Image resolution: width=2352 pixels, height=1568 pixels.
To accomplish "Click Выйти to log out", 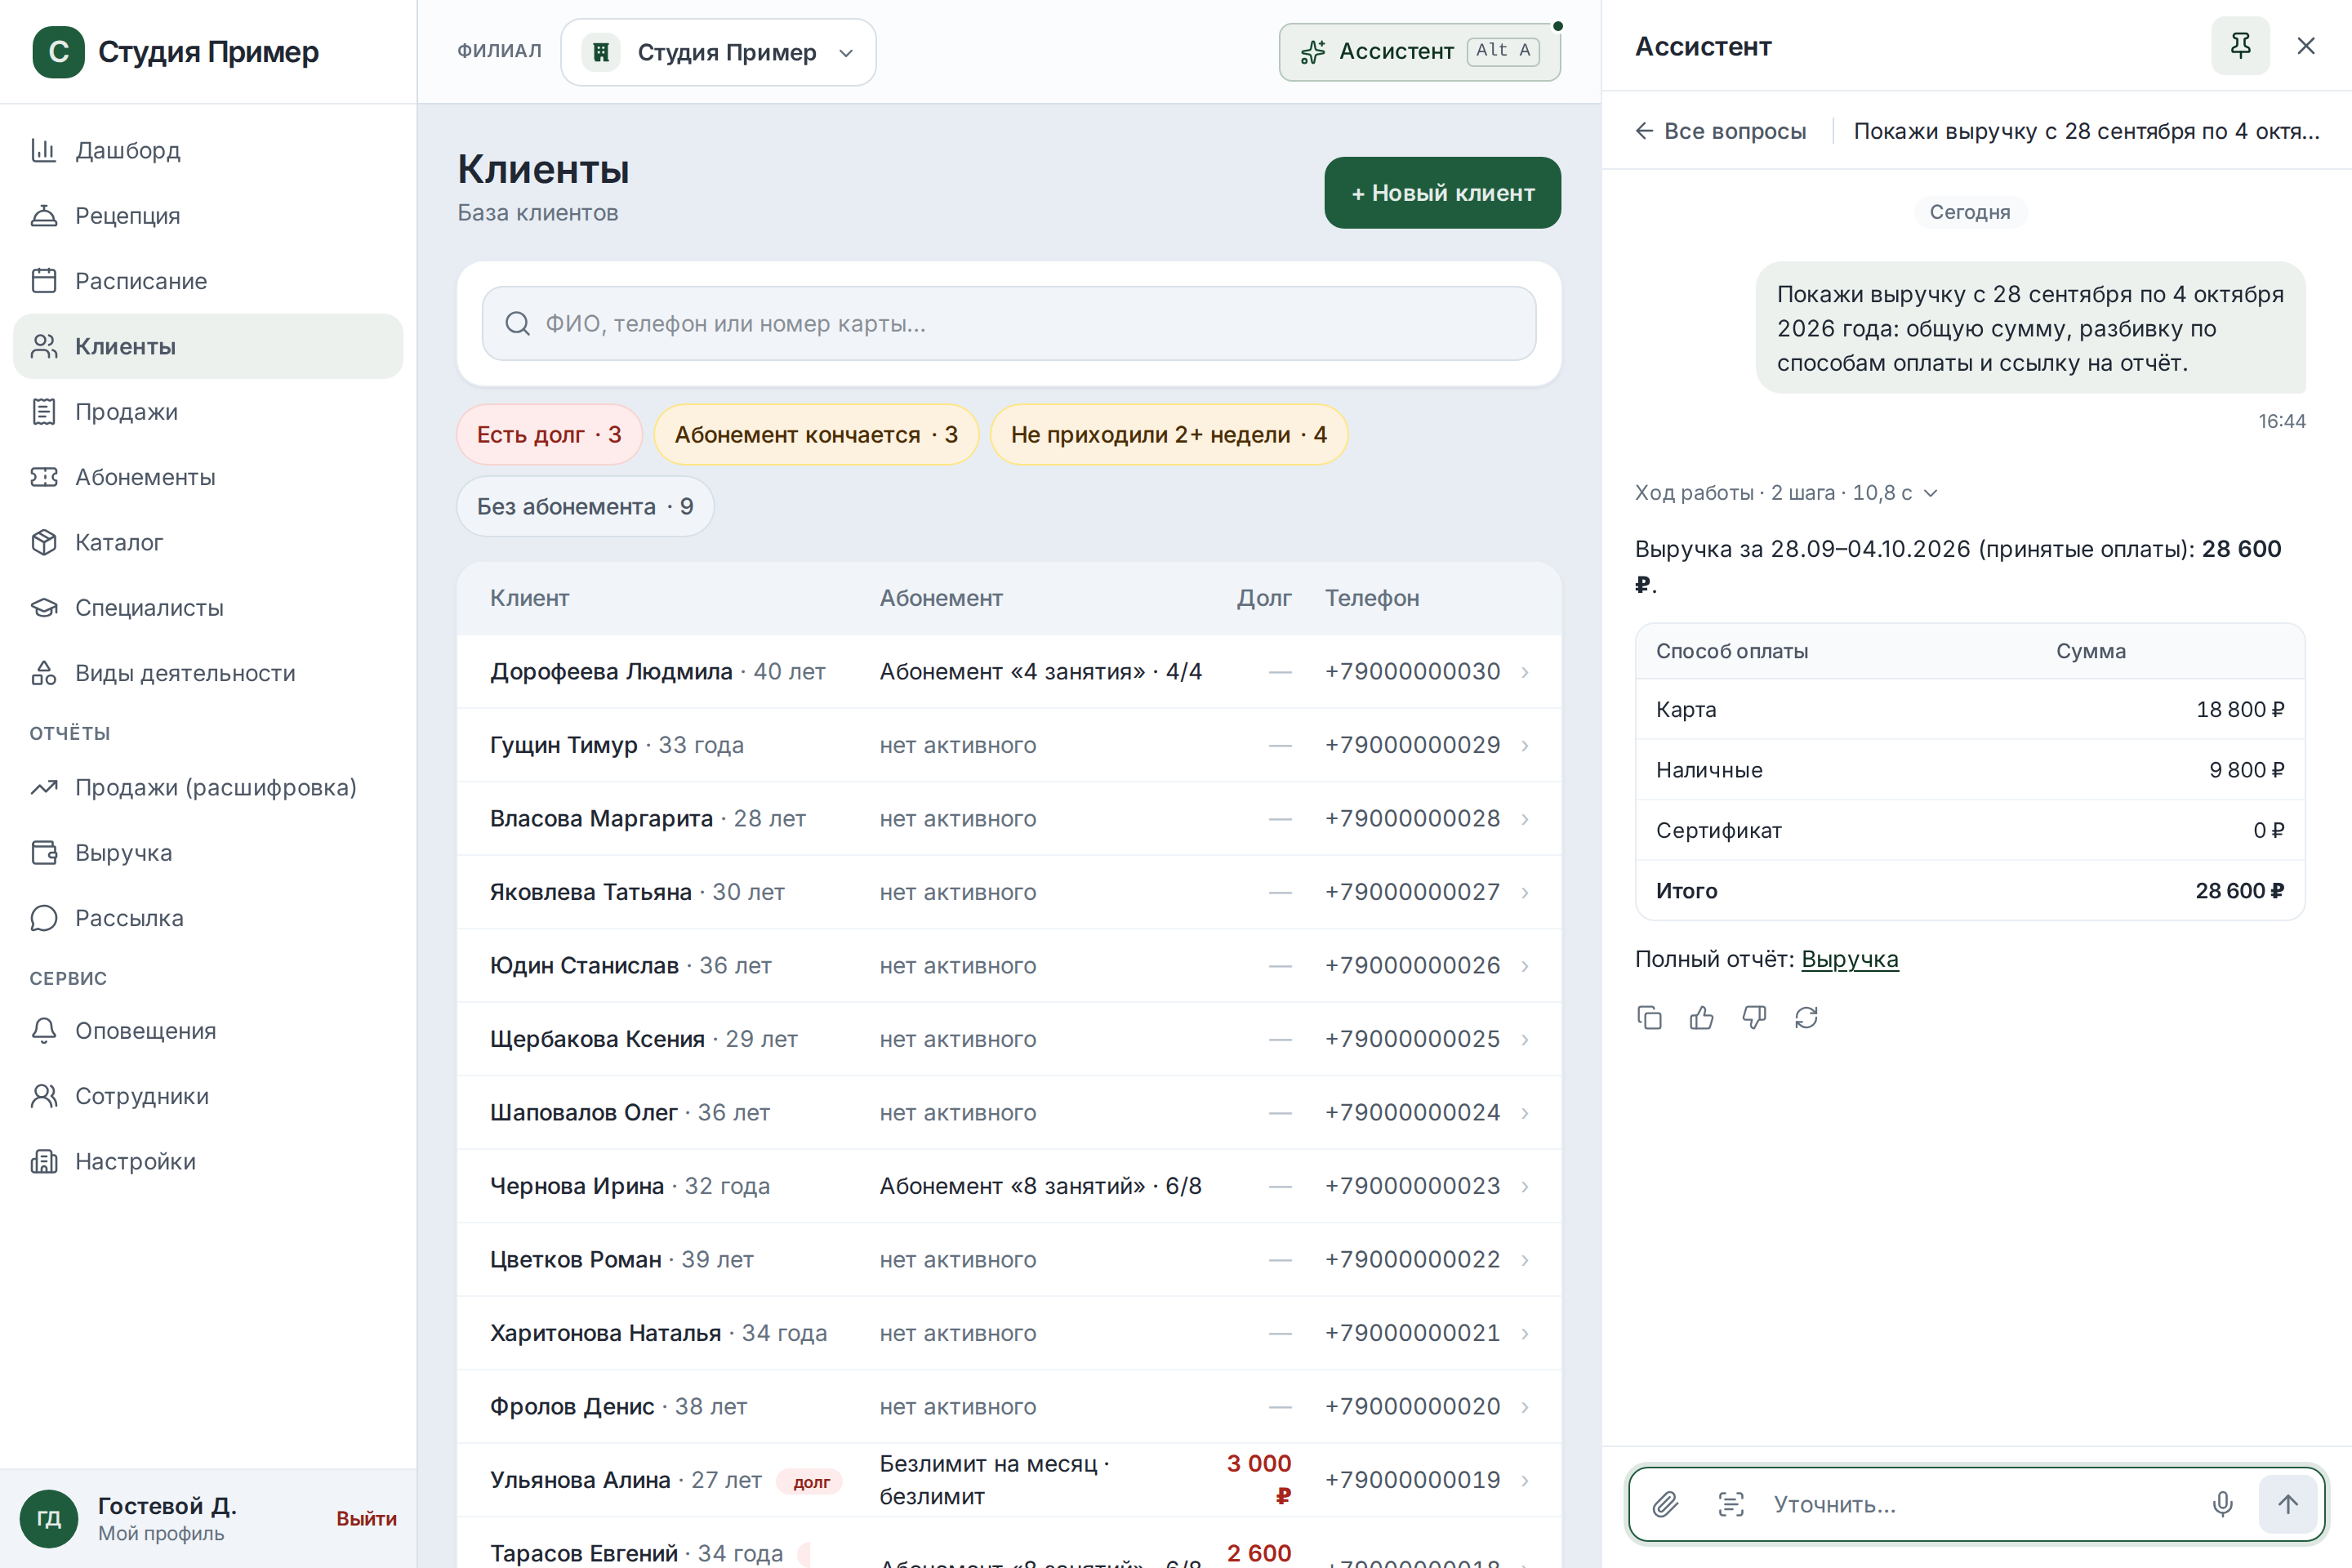I will tap(366, 1518).
